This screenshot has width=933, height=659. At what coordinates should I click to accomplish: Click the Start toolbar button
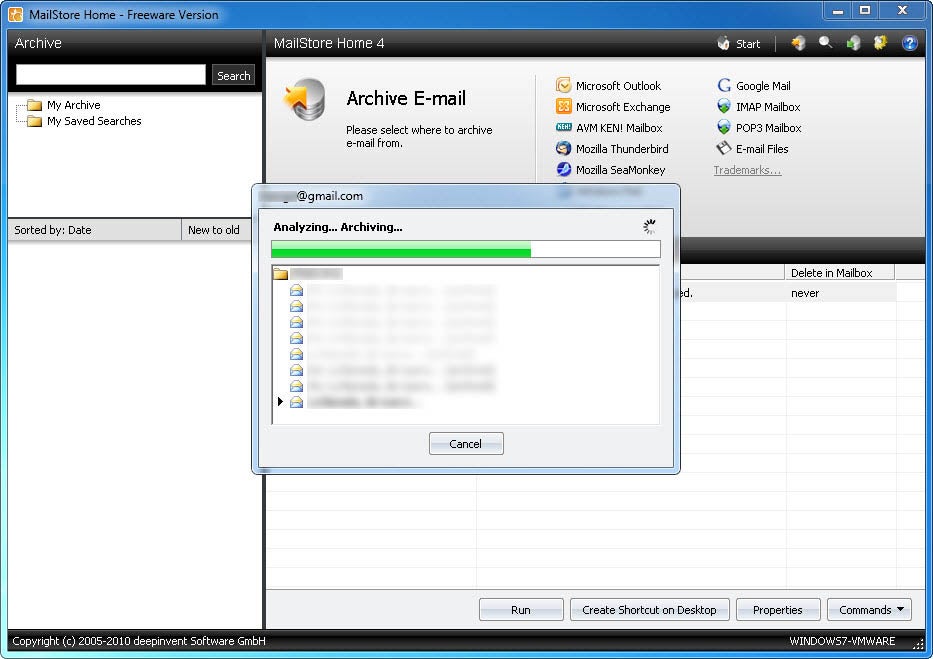[x=739, y=43]
